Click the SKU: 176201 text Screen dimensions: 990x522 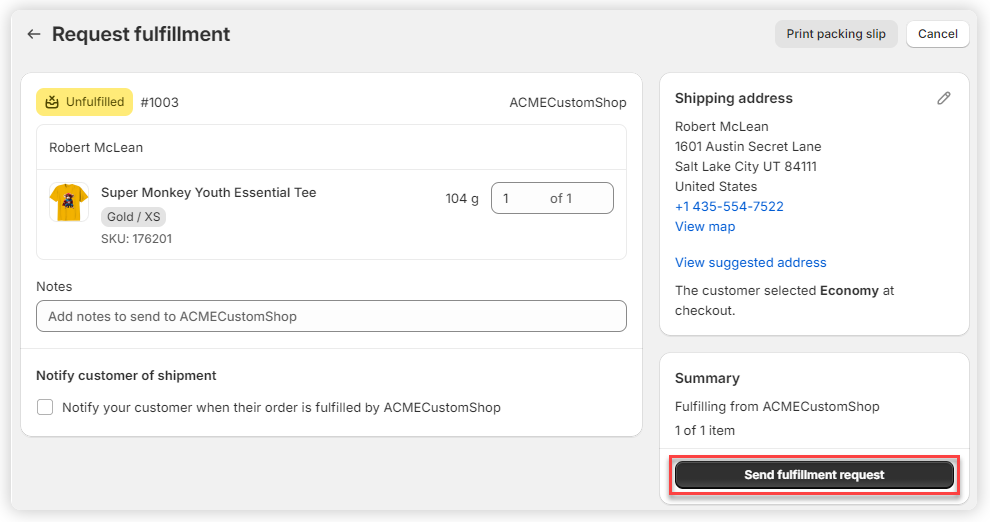tap(137, 239)
